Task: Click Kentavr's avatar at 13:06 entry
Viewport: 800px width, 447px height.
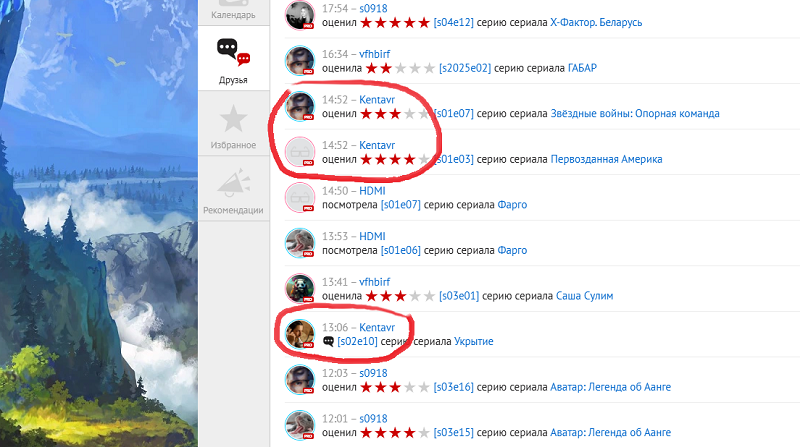Action: click(x=299, y=334)
